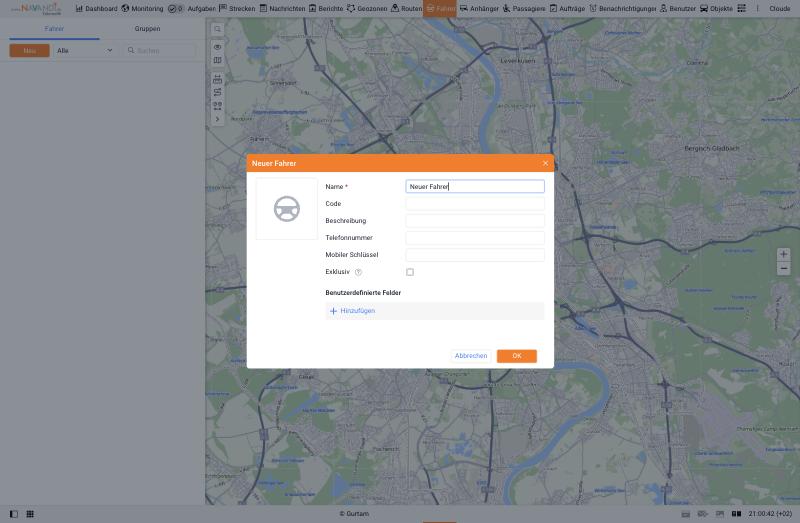Open the Strecken section

click(x=237, y=8)
